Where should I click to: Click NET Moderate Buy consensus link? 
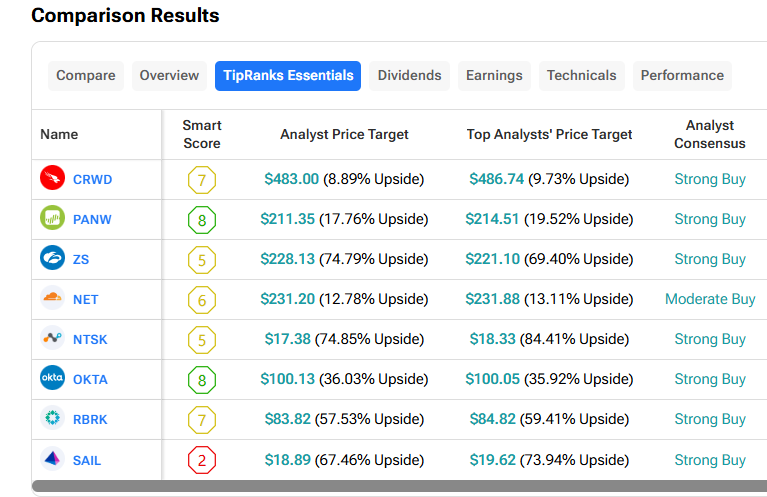(x=710, y=299)
